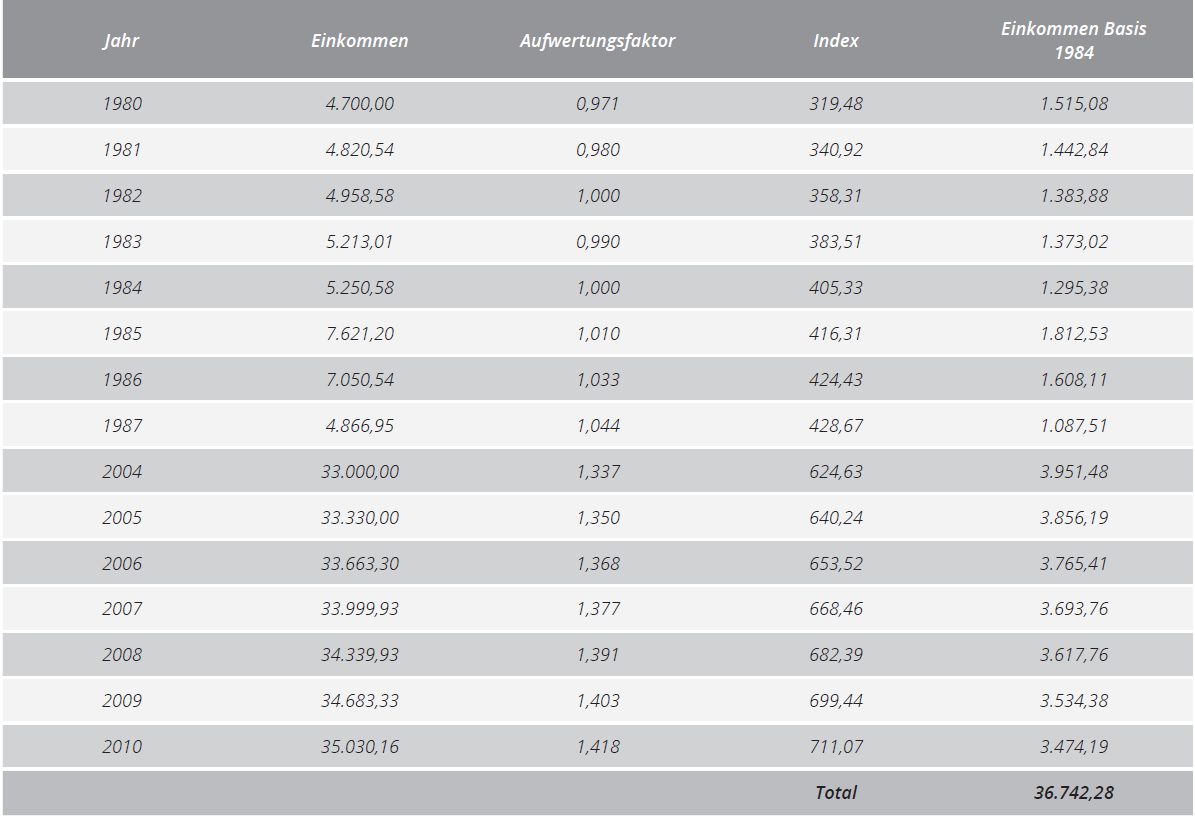Select index value 699,44
This screenshot has width=1195, height=817.
(836, 700)
